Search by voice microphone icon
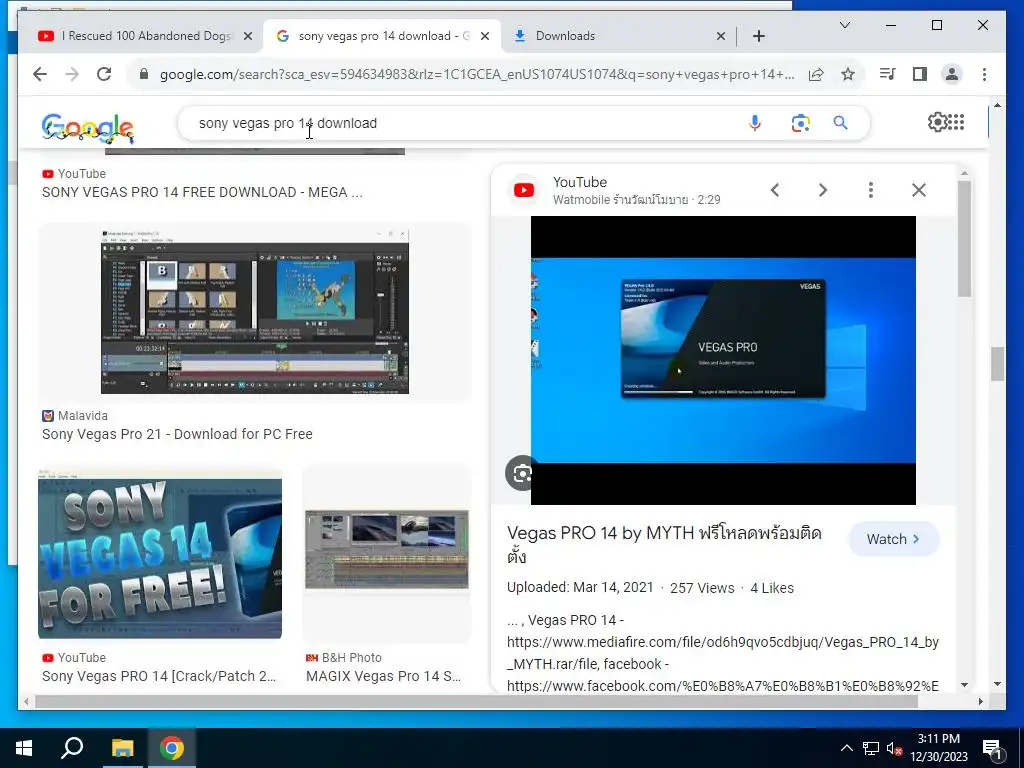This screenshot has height=768, width=1024. pyautogui.click(x=754, y=123)
